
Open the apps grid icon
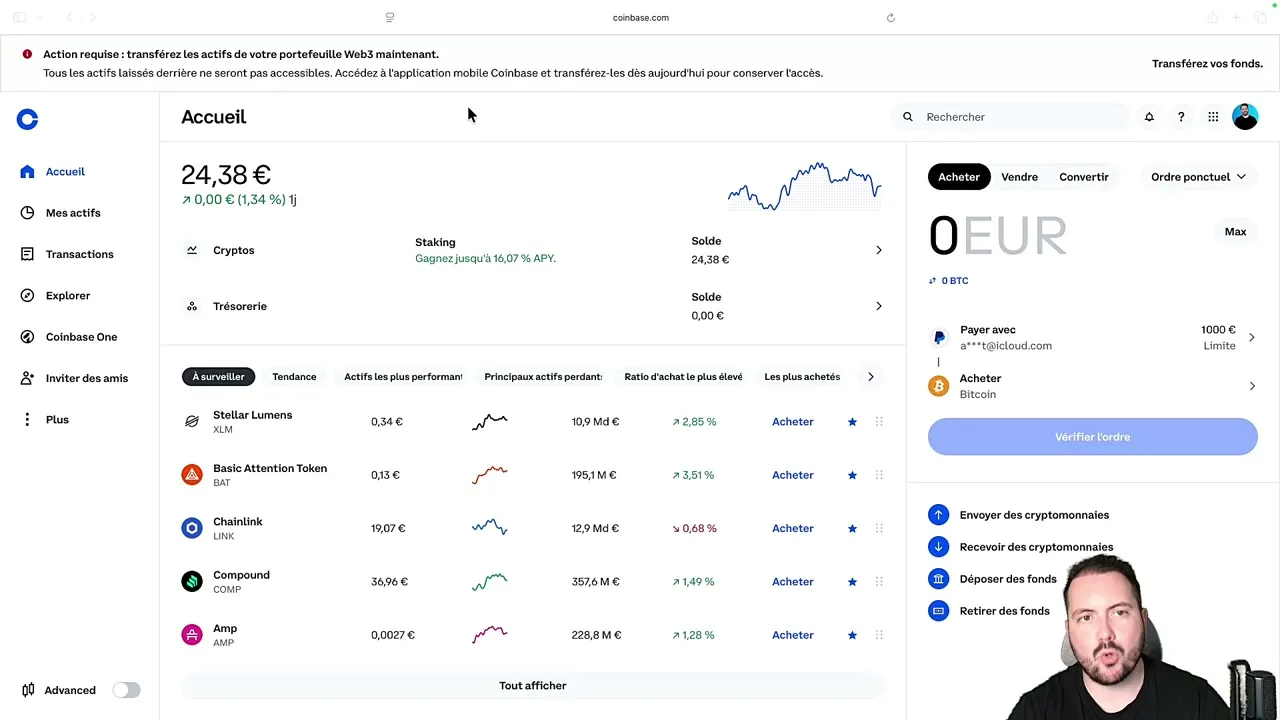(1213, 117)
